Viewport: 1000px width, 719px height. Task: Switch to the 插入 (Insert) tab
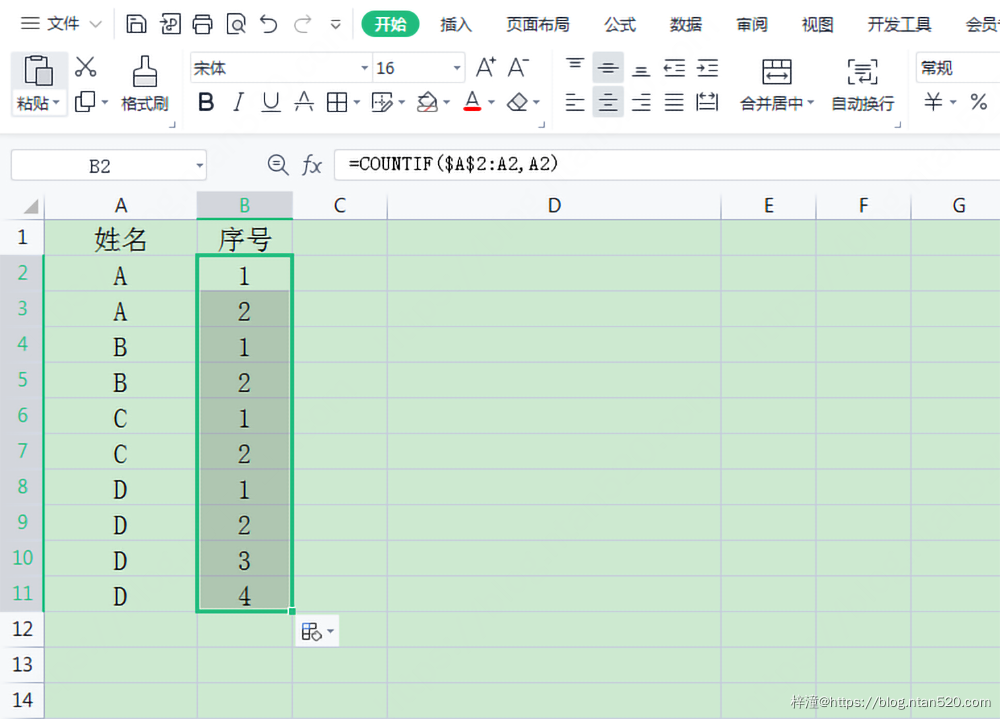click(x=455, y=24)
